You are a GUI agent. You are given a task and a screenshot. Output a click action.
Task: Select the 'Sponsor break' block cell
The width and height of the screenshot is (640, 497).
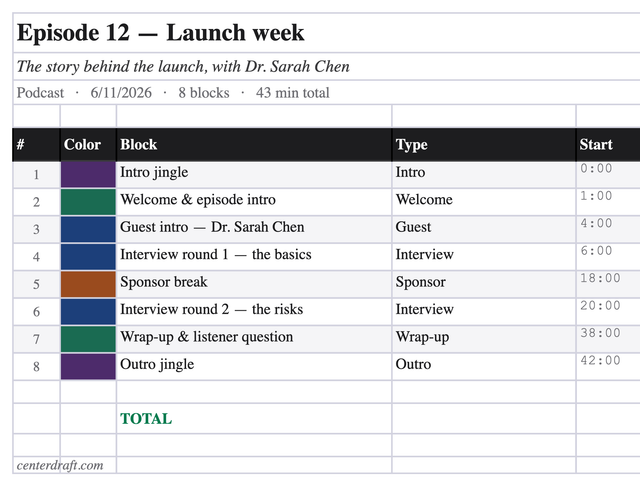pos(254,284)
